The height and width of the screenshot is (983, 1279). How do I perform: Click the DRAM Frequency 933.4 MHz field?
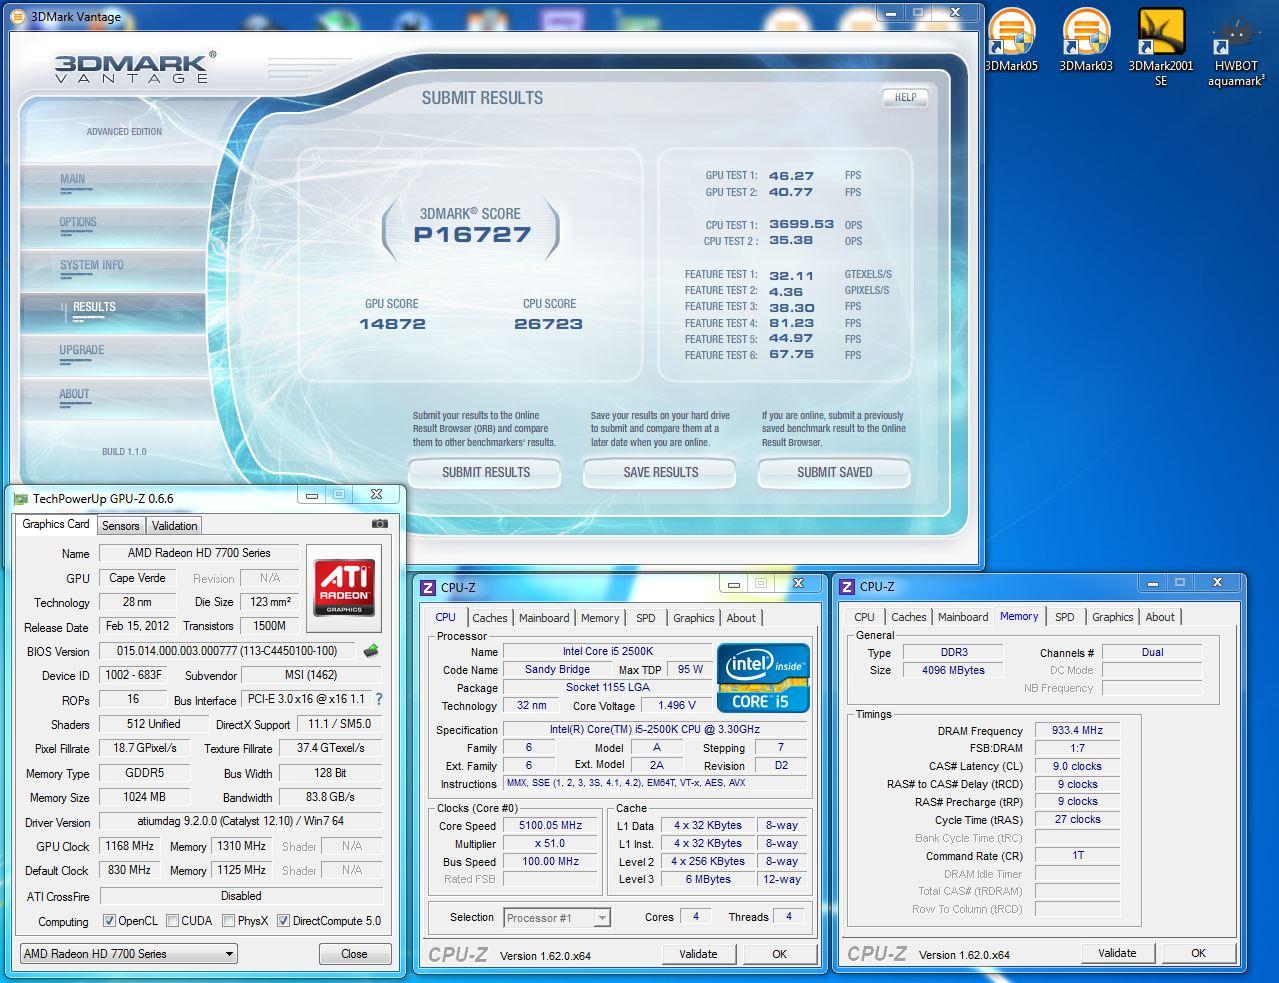click(x=1077, y=730)
